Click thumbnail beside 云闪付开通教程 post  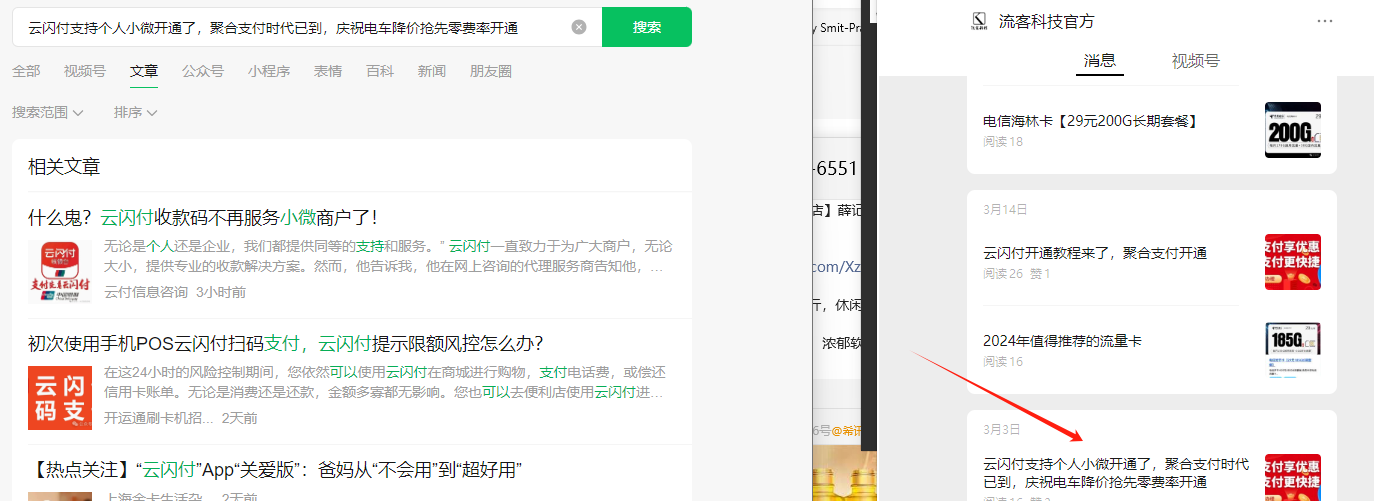[1293, 262]
